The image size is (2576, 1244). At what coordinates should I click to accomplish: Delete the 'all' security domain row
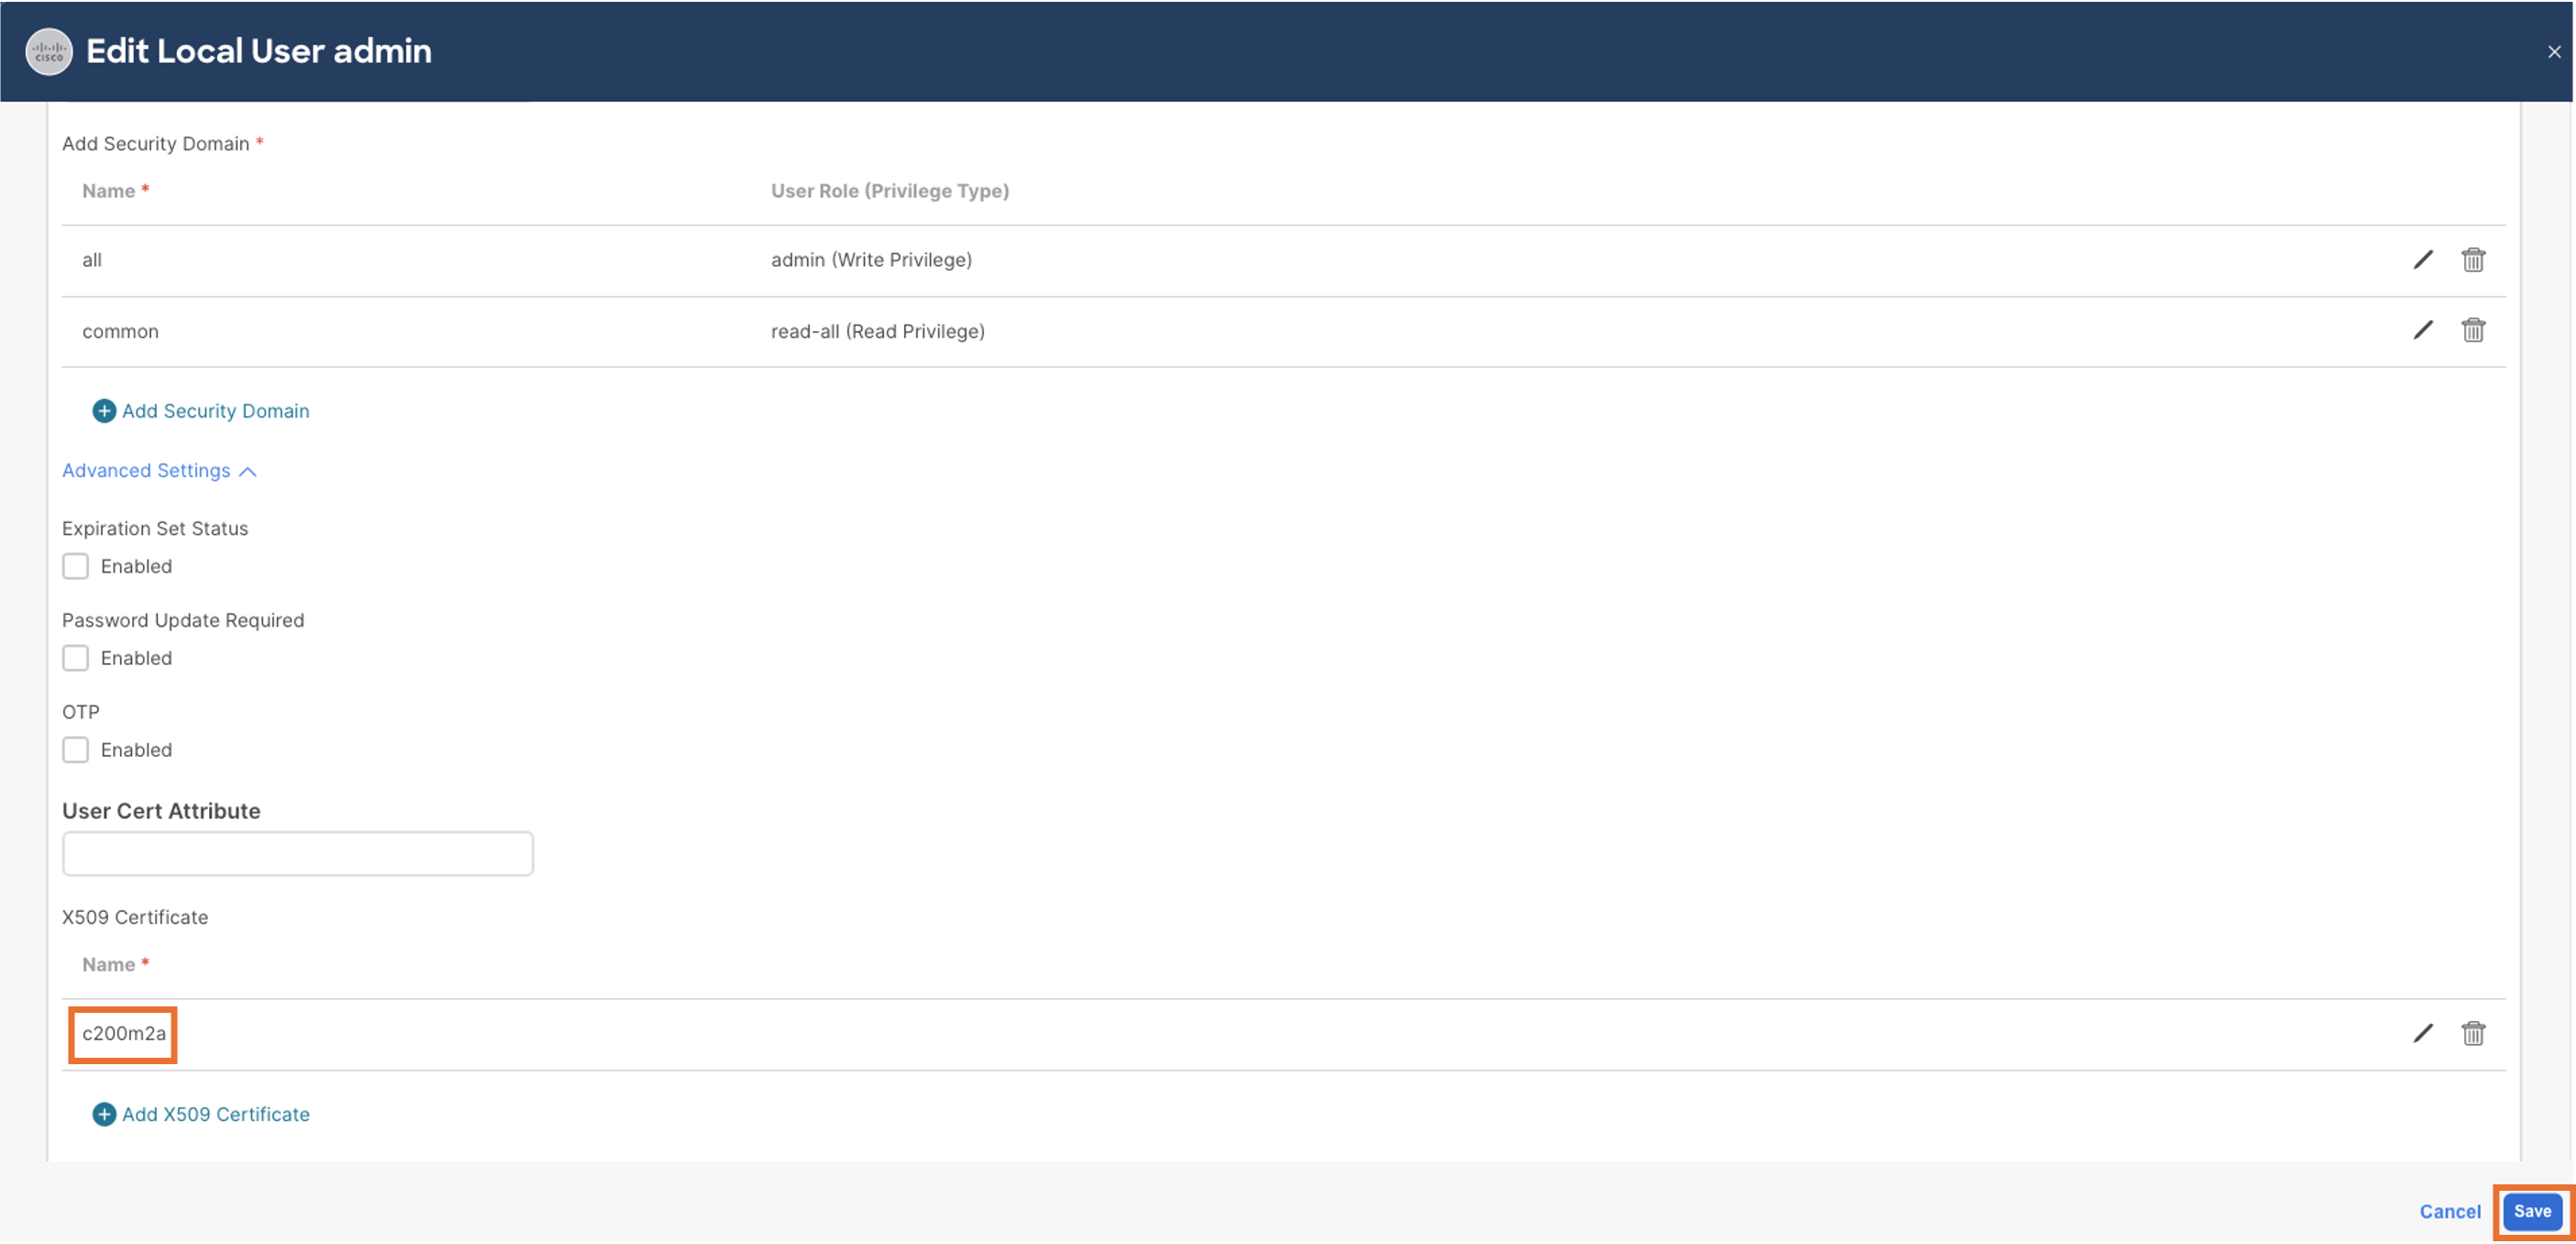pos(2473,260)
